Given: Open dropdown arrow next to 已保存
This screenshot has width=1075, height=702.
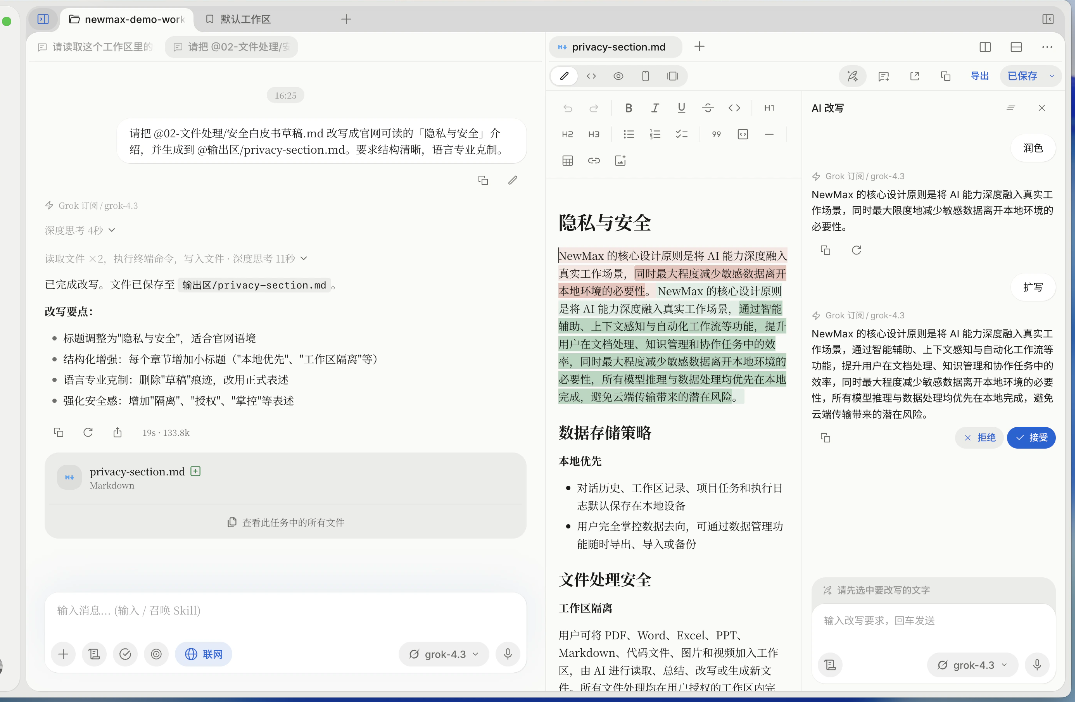Looking at the screenshot, I should coord(1052,76).
